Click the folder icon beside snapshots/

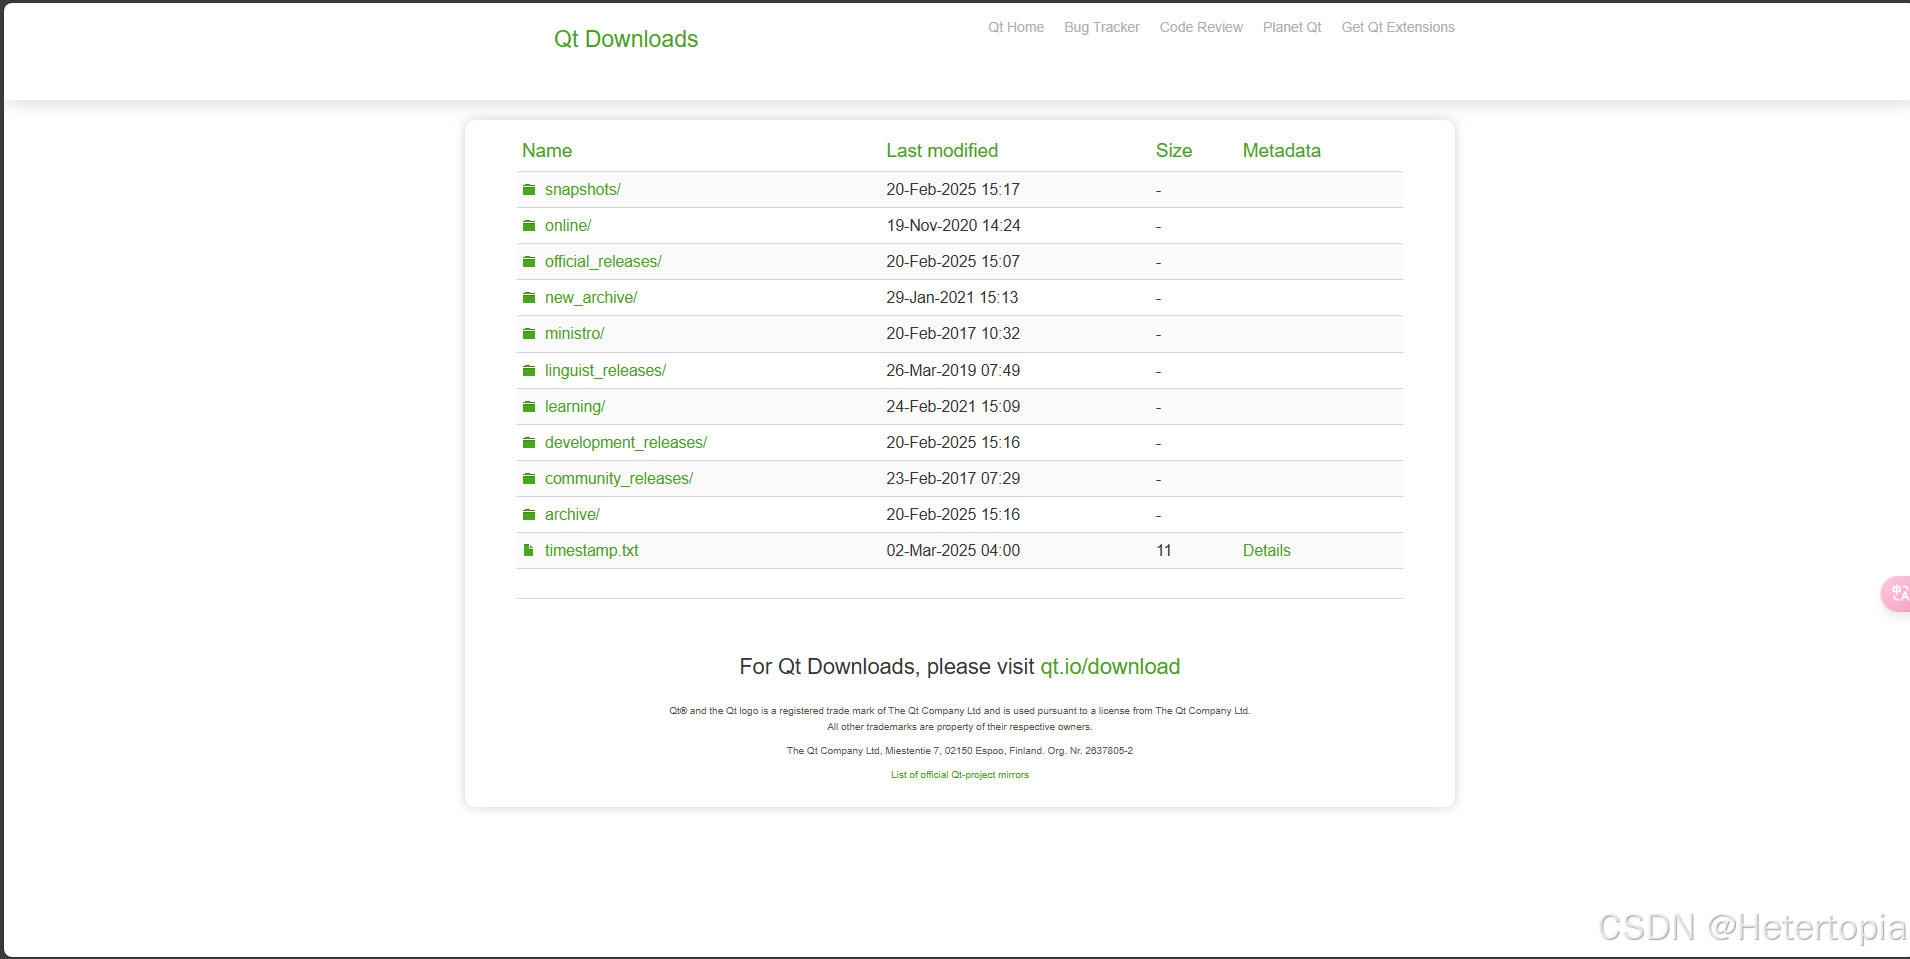(x=529, y=189)
